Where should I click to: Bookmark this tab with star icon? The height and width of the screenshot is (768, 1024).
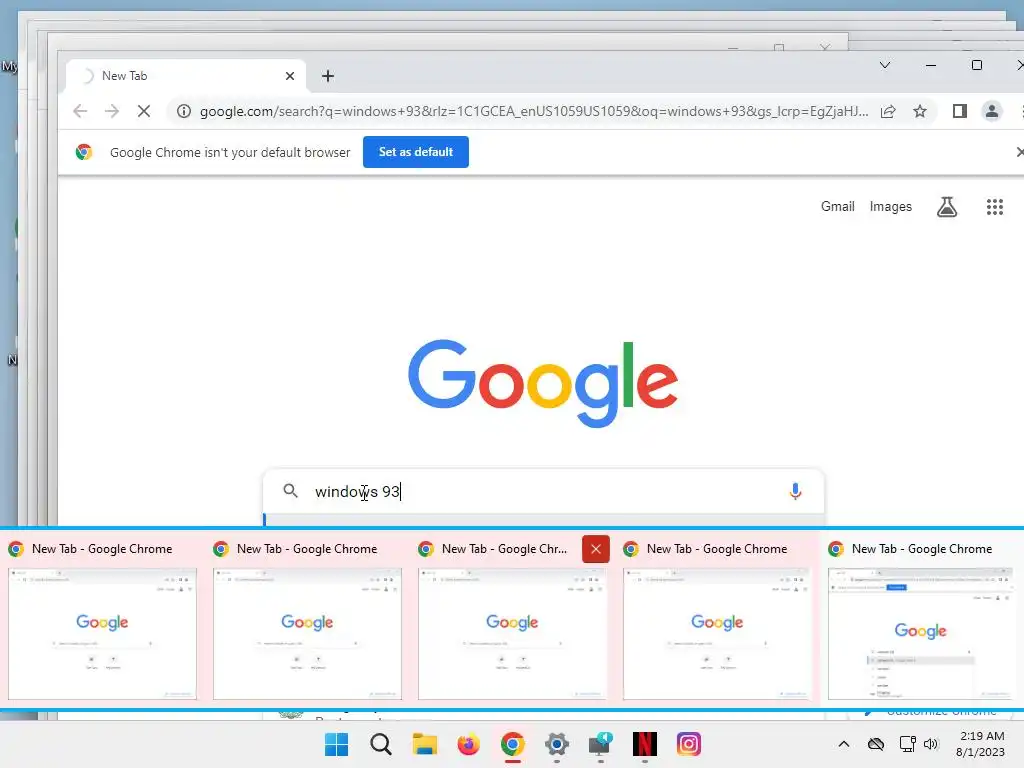(920, 111)
